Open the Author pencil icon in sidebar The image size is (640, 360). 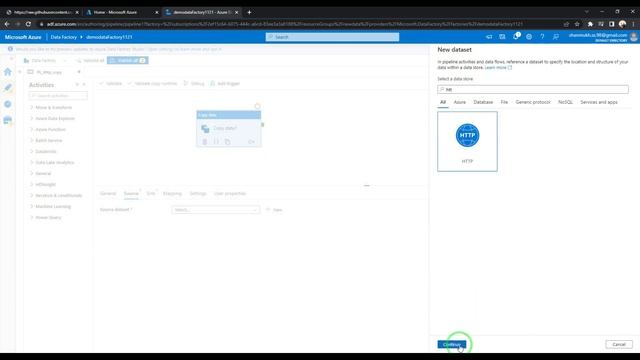pos(8,88)
